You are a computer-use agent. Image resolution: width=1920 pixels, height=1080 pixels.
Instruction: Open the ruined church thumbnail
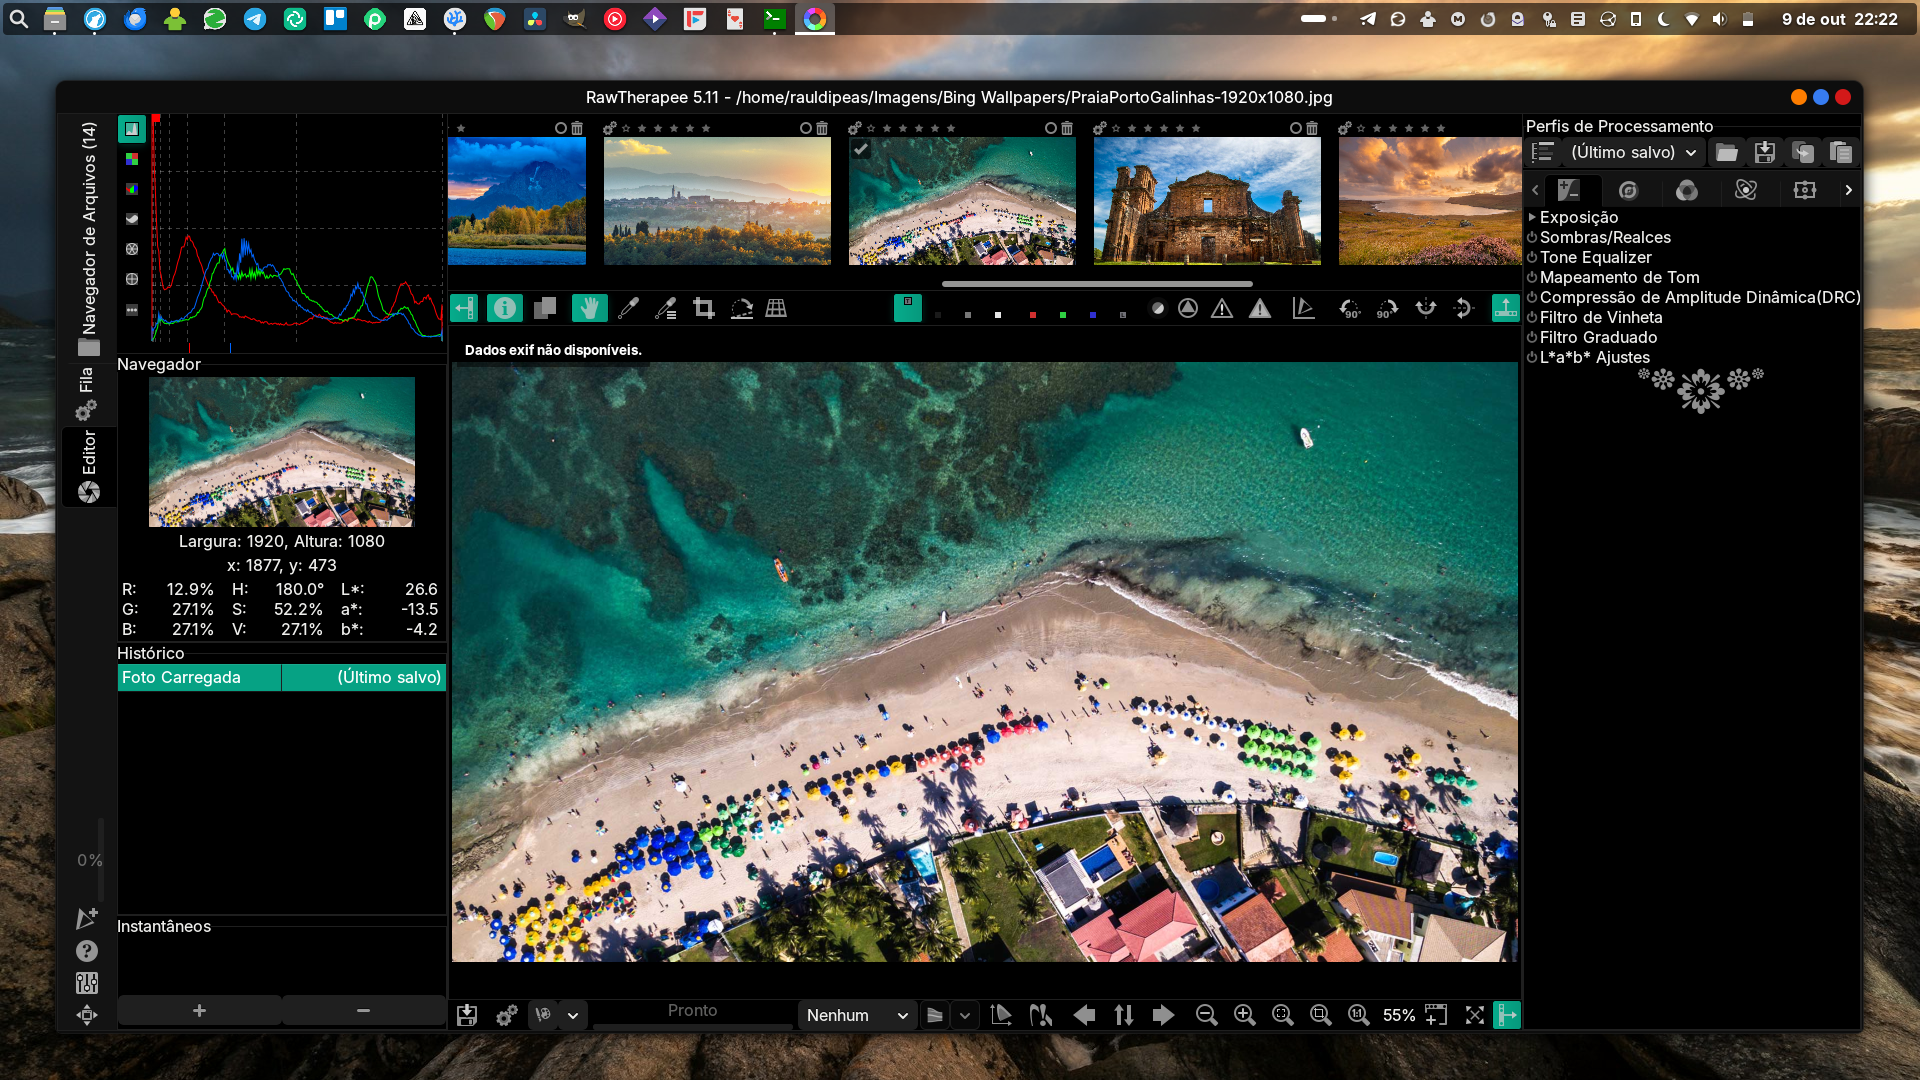pos(1207,201)
